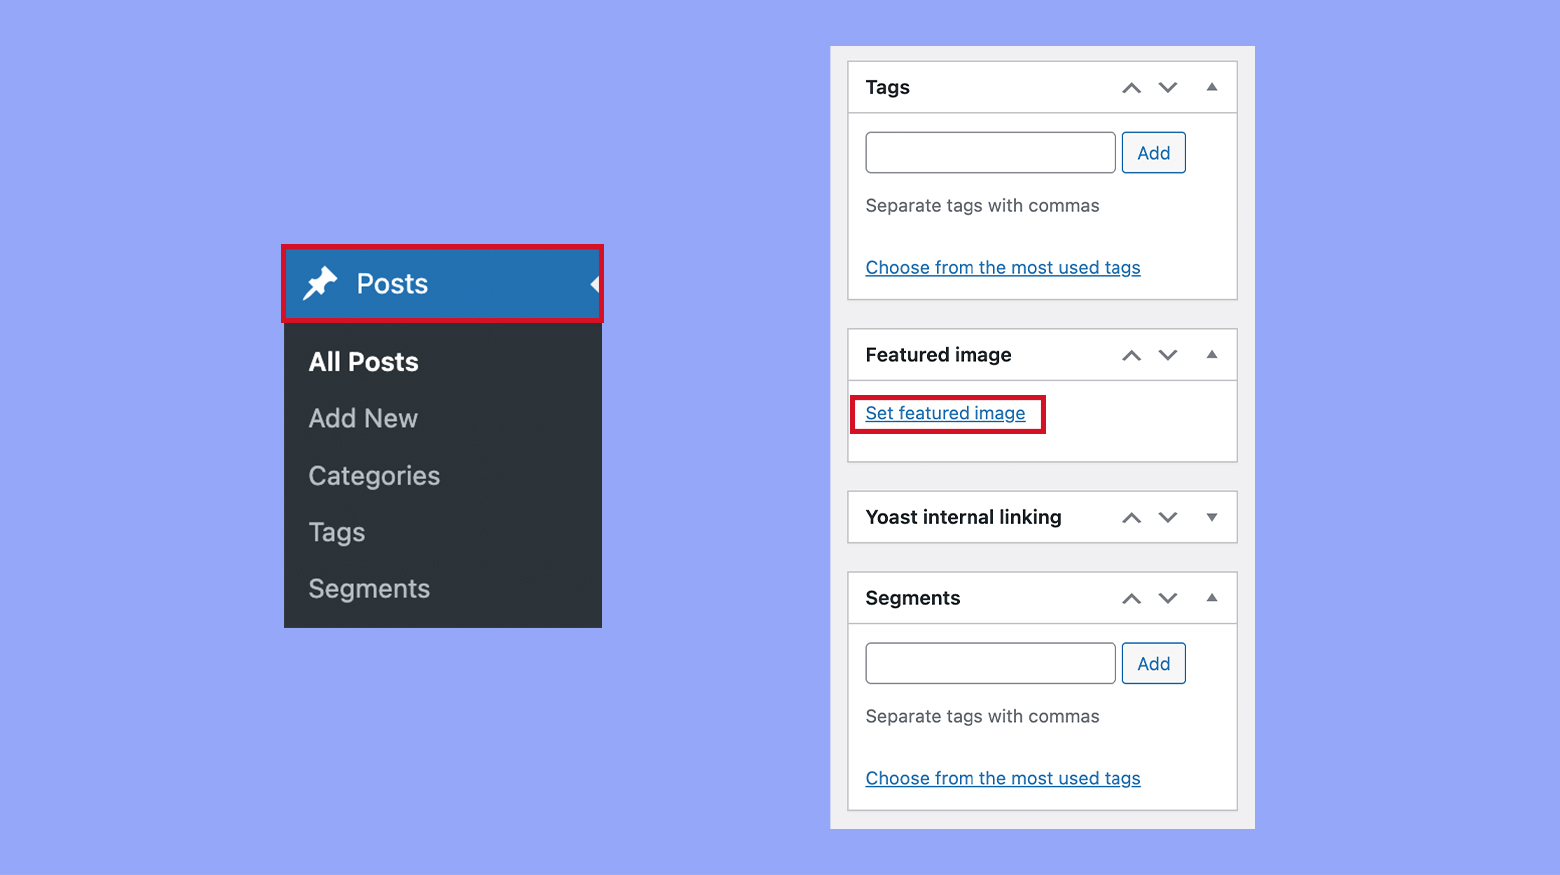Click Add button in the Tags panel
1560x875 pixels.
[1153, 152]
